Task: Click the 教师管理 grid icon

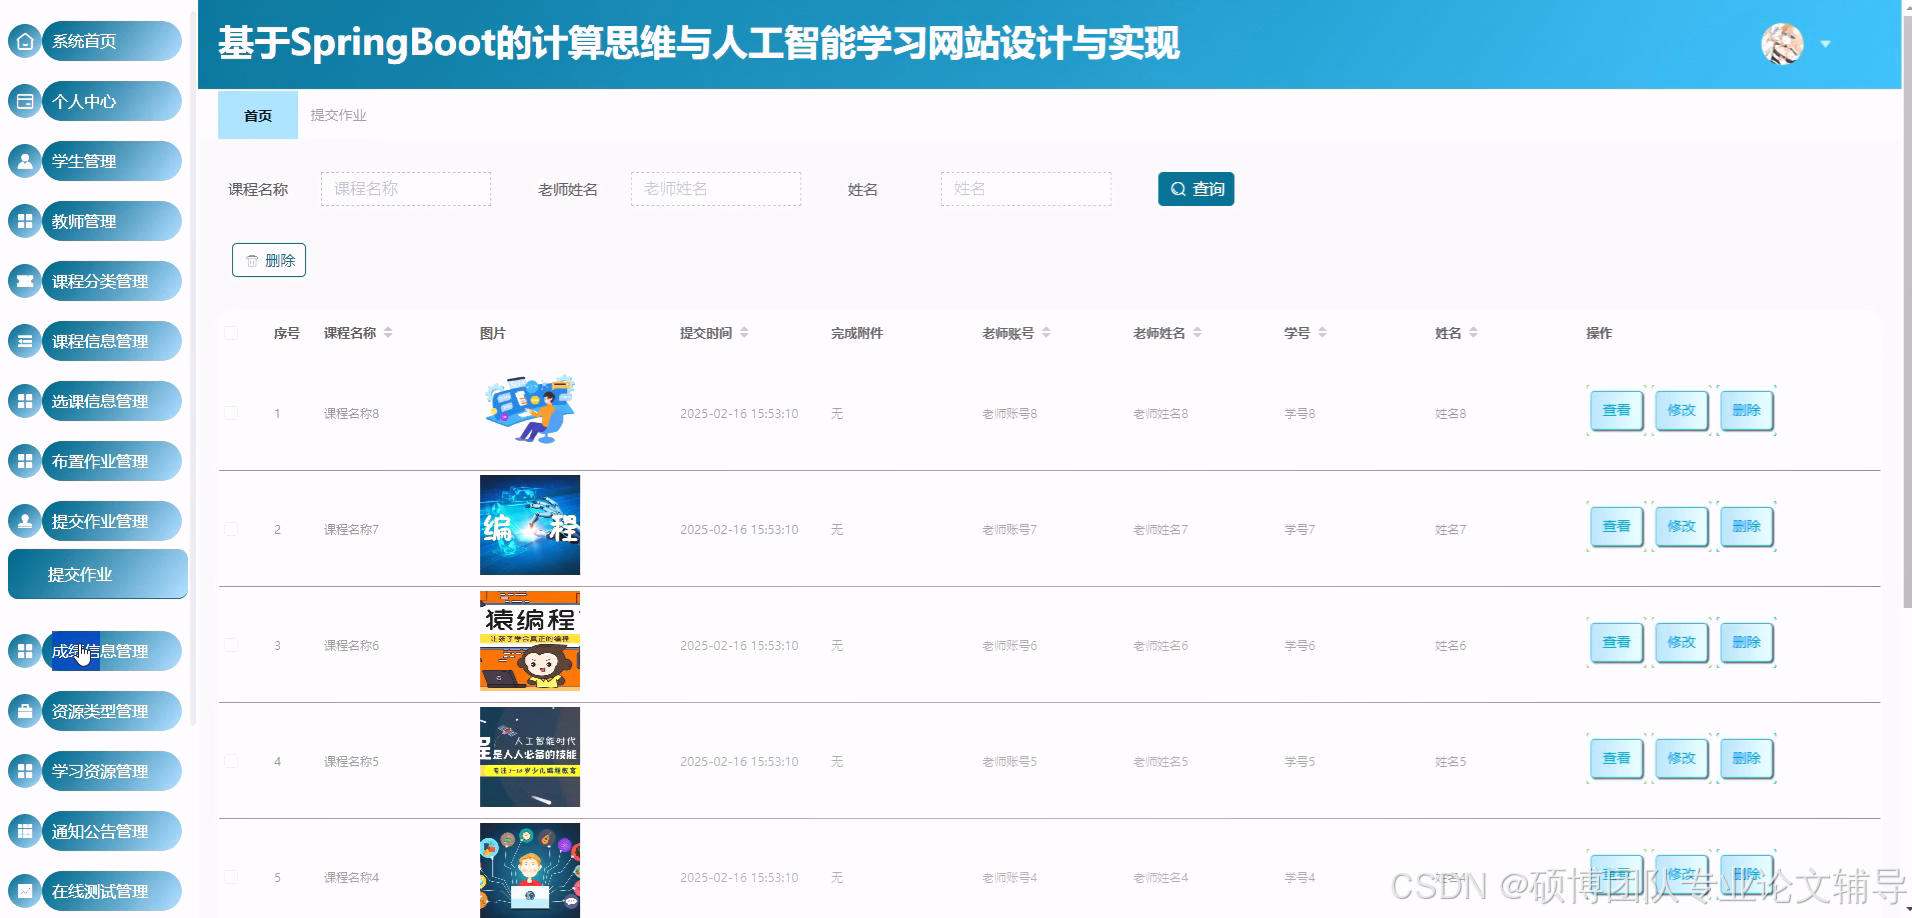Action: [25, 221]
